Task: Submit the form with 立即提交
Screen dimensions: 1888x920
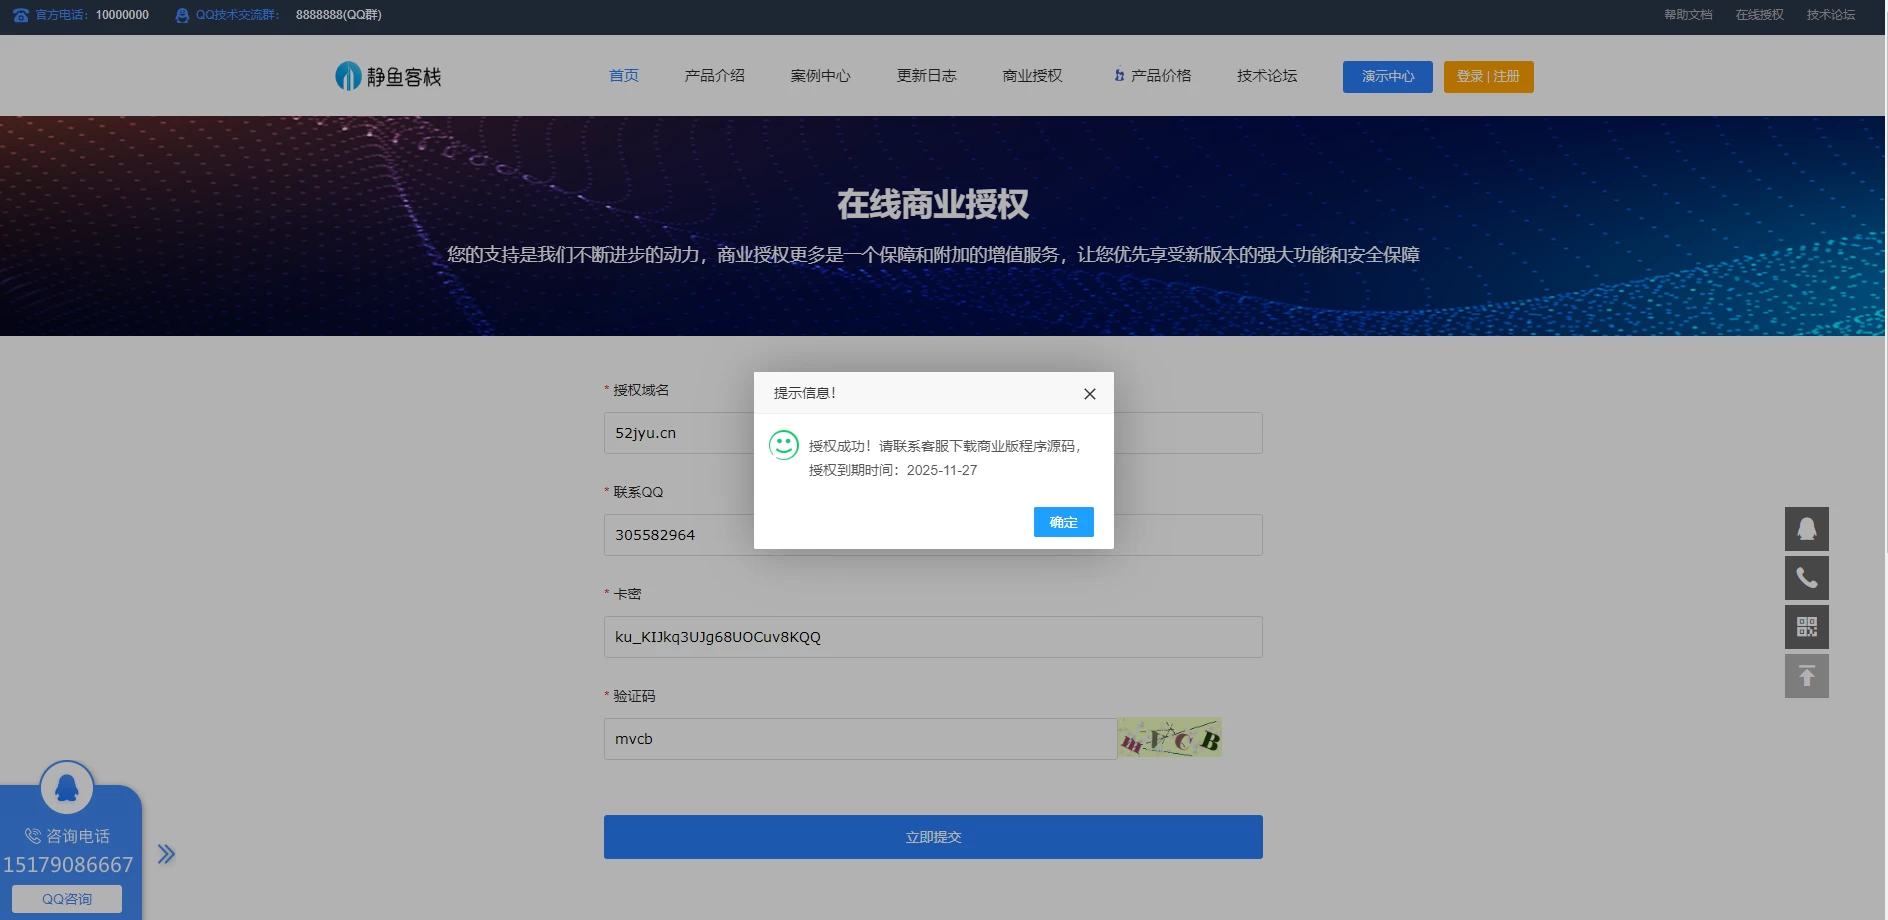Action: (x=932, y=837)
